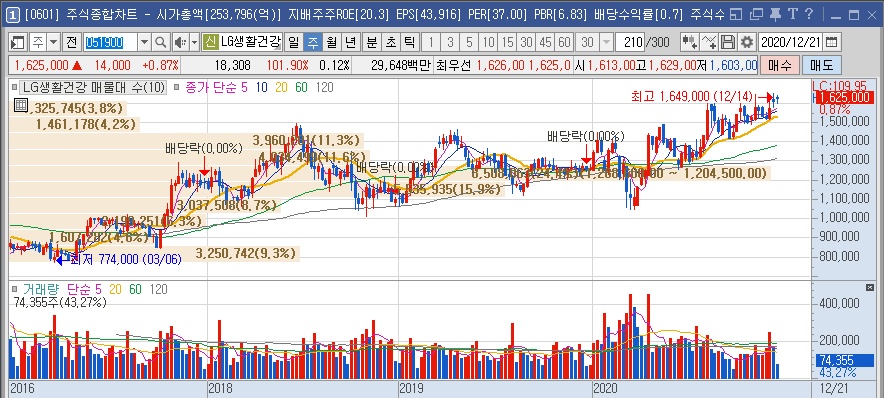Open the custom interval 30 dropdown arrow
Screen dimensions: 884x398
[x=606, y=42]
